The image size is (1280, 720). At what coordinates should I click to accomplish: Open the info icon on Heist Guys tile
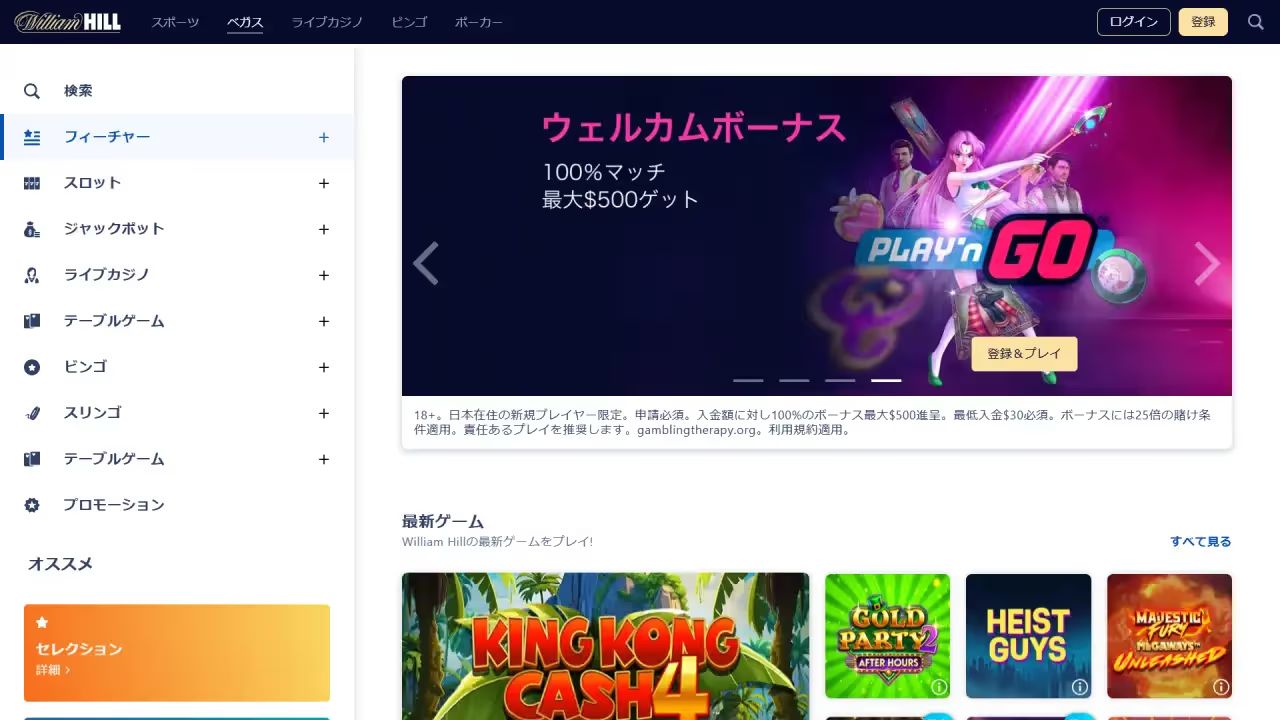[x=1079, y=687]
